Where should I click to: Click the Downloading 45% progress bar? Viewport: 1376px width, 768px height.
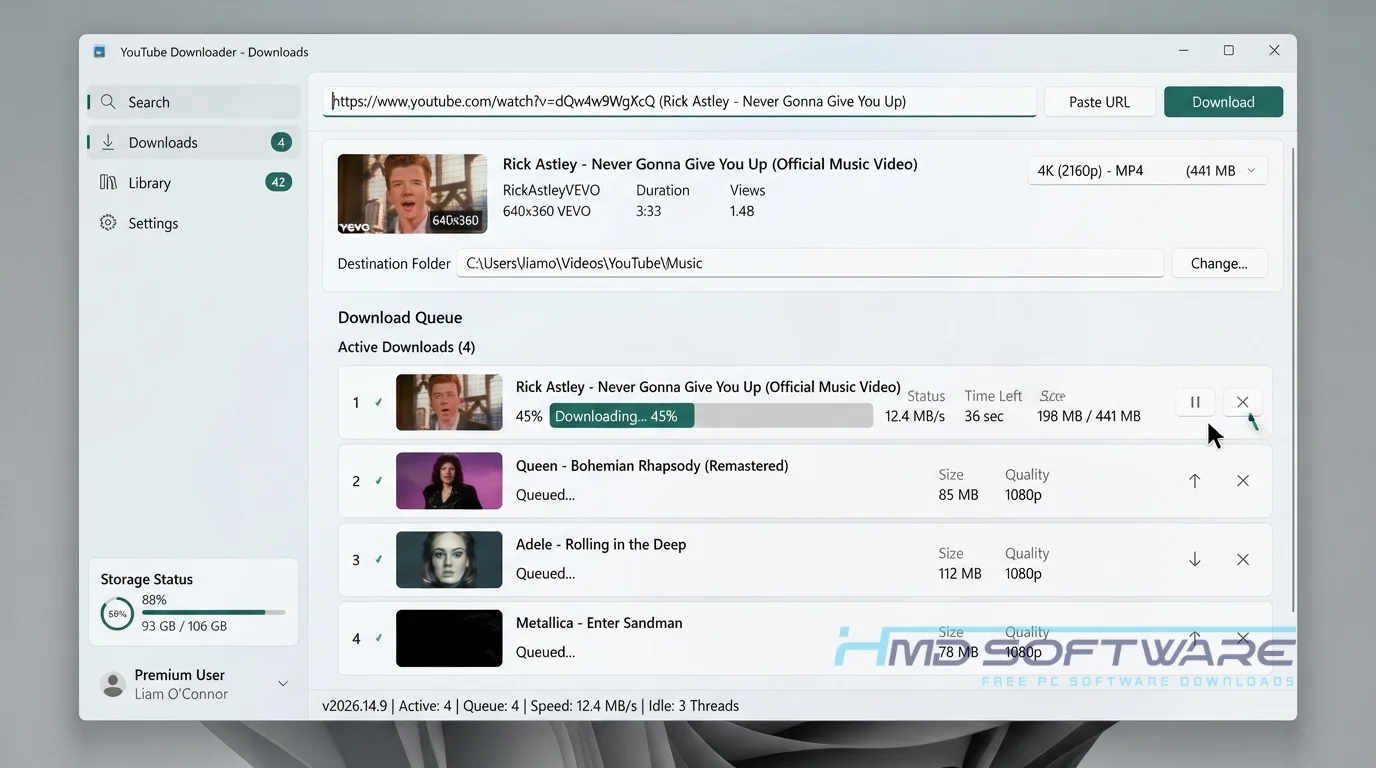pyautogui.click(x=711, y=416)
